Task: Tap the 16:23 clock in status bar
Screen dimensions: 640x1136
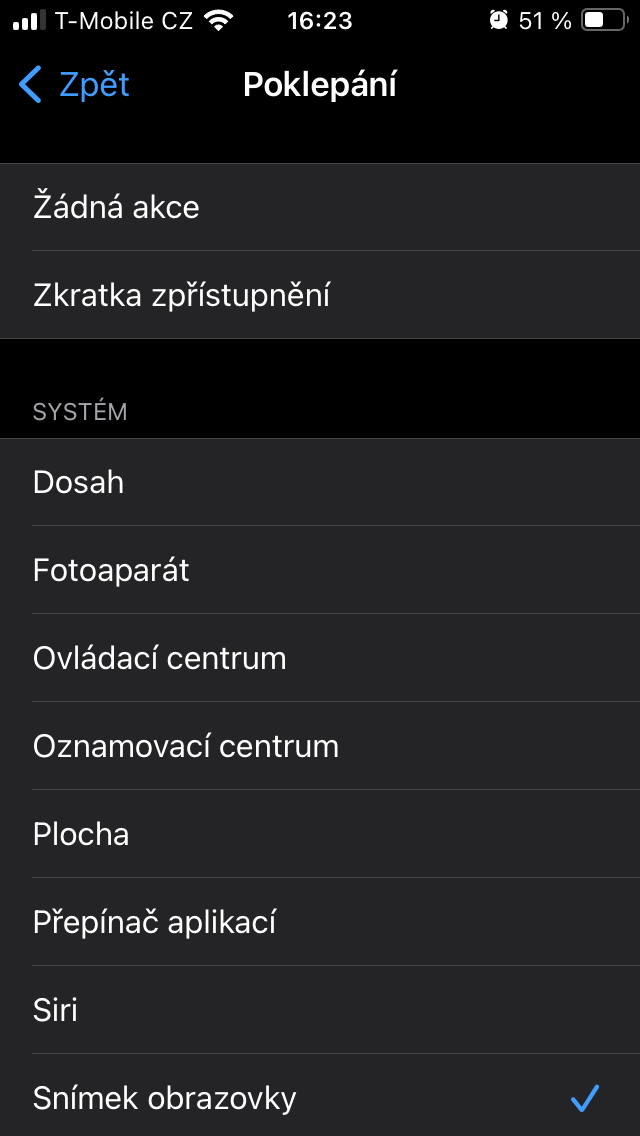Action: point(320,20)
